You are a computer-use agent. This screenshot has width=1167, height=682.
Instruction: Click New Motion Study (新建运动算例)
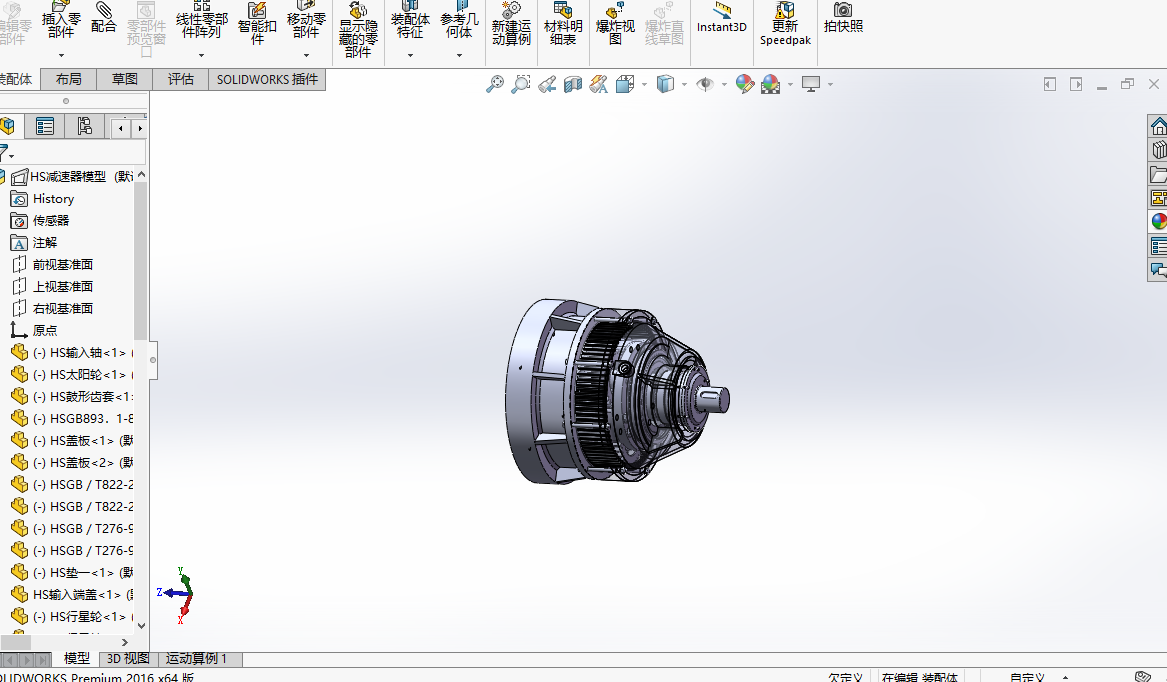[x=511, y=24]
